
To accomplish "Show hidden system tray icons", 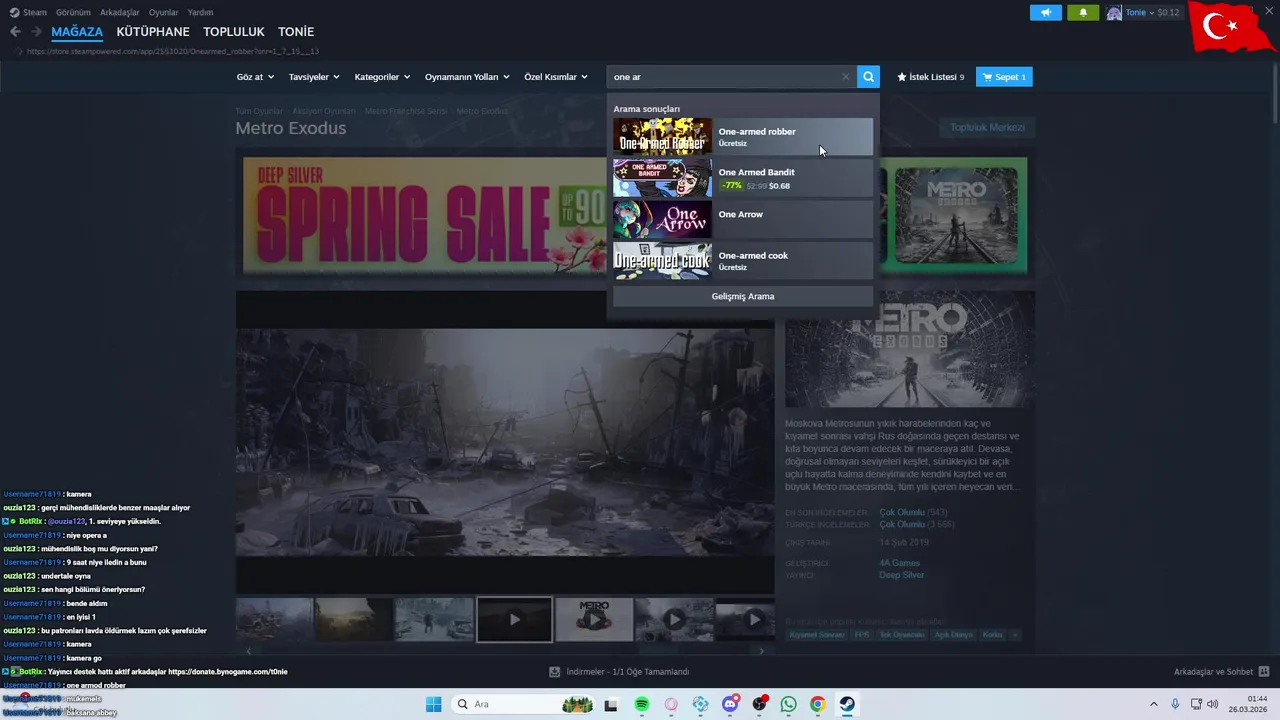I will pyautogui.click(x=1153, y=704).
